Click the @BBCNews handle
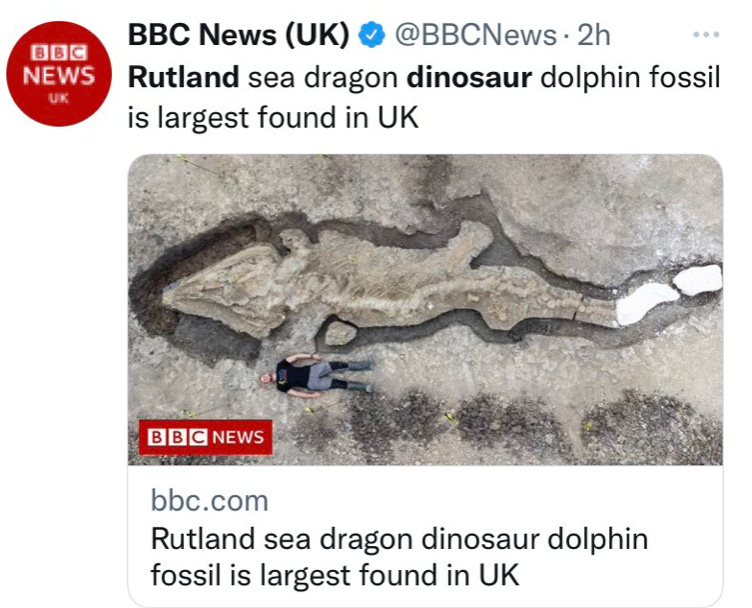This screenshot has width=752, height=608. tap(475, 35)
